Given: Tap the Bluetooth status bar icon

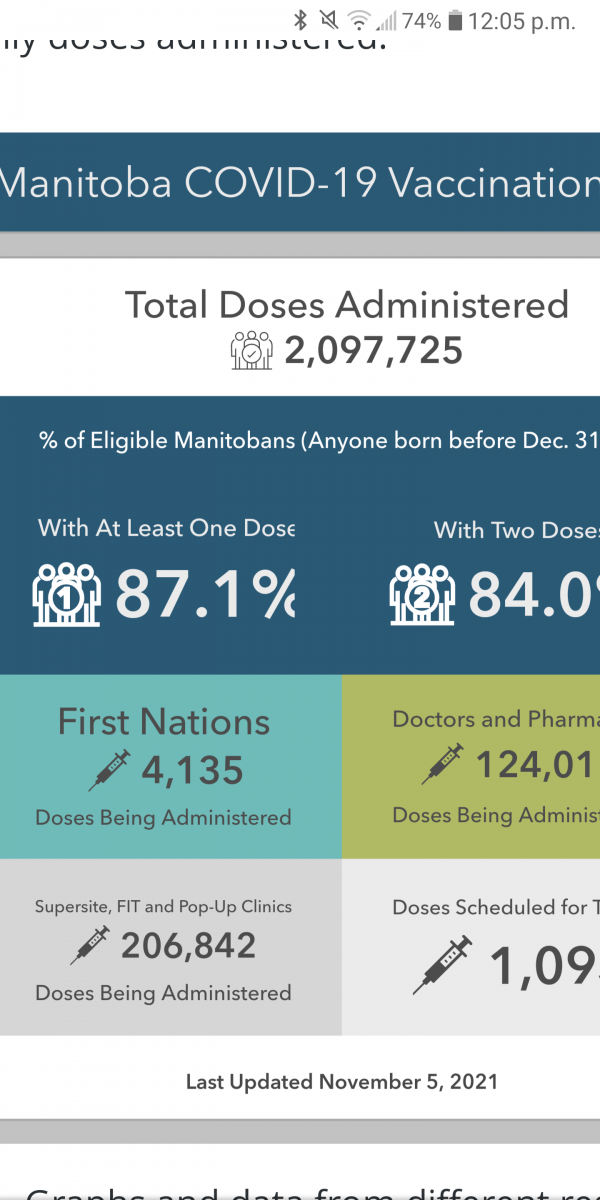Looking at the screenshot, I should click(300, 20).
